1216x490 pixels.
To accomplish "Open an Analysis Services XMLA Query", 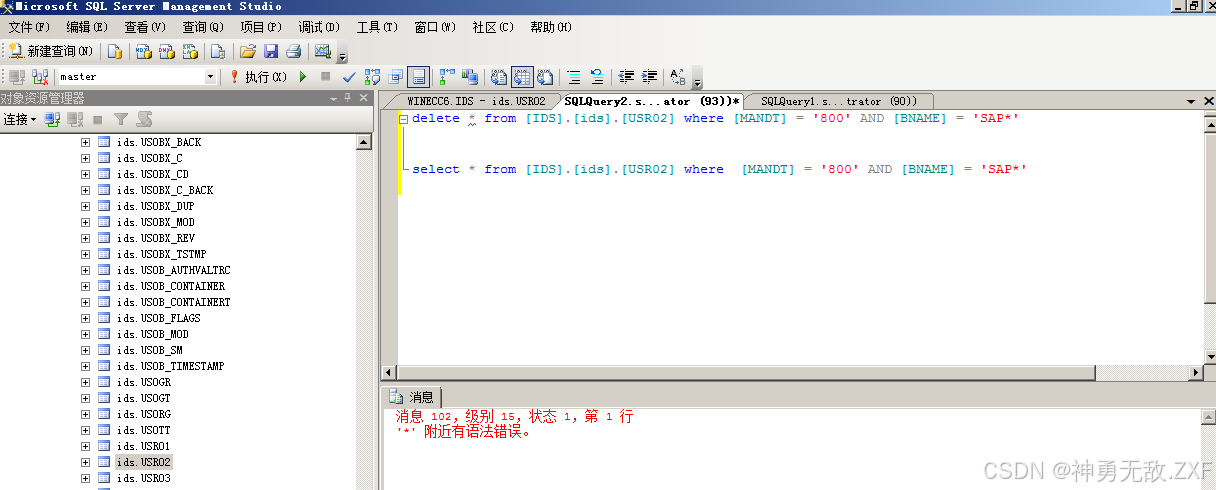I will (x=189, y=51).
